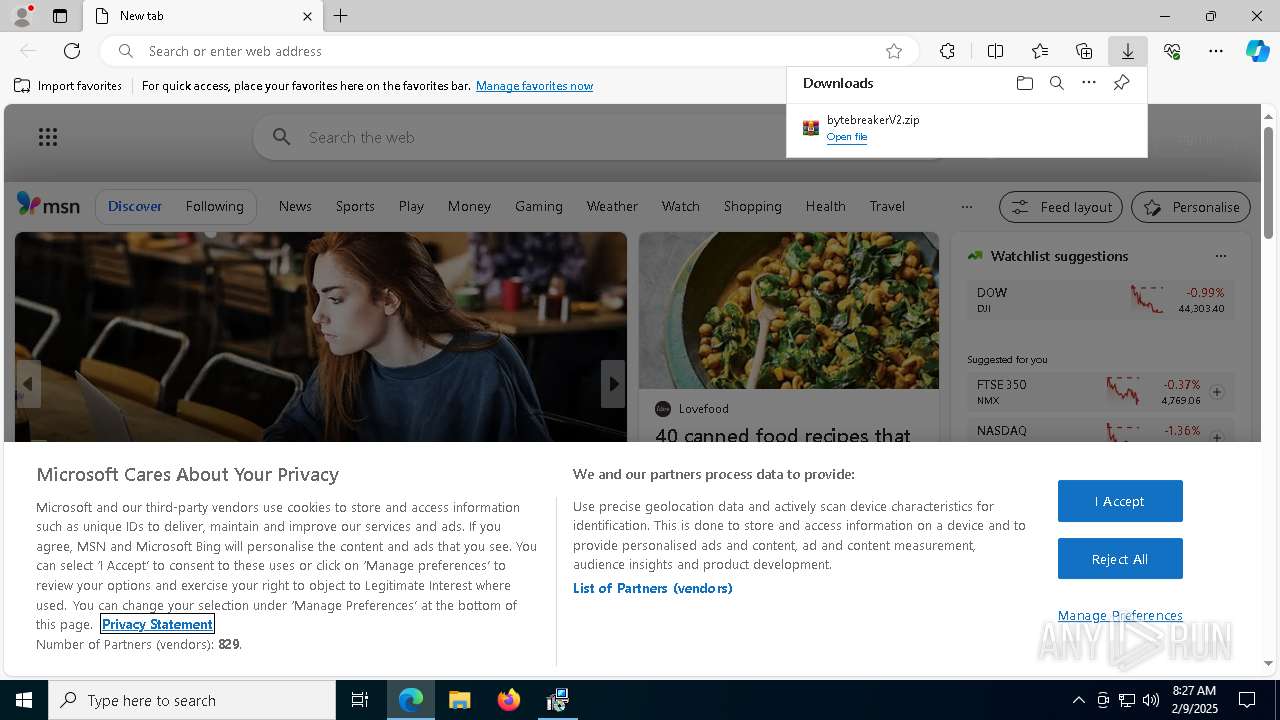Toggle the Downloads toolbar button
1280x720 pixels.
(x=1127, y=51)
